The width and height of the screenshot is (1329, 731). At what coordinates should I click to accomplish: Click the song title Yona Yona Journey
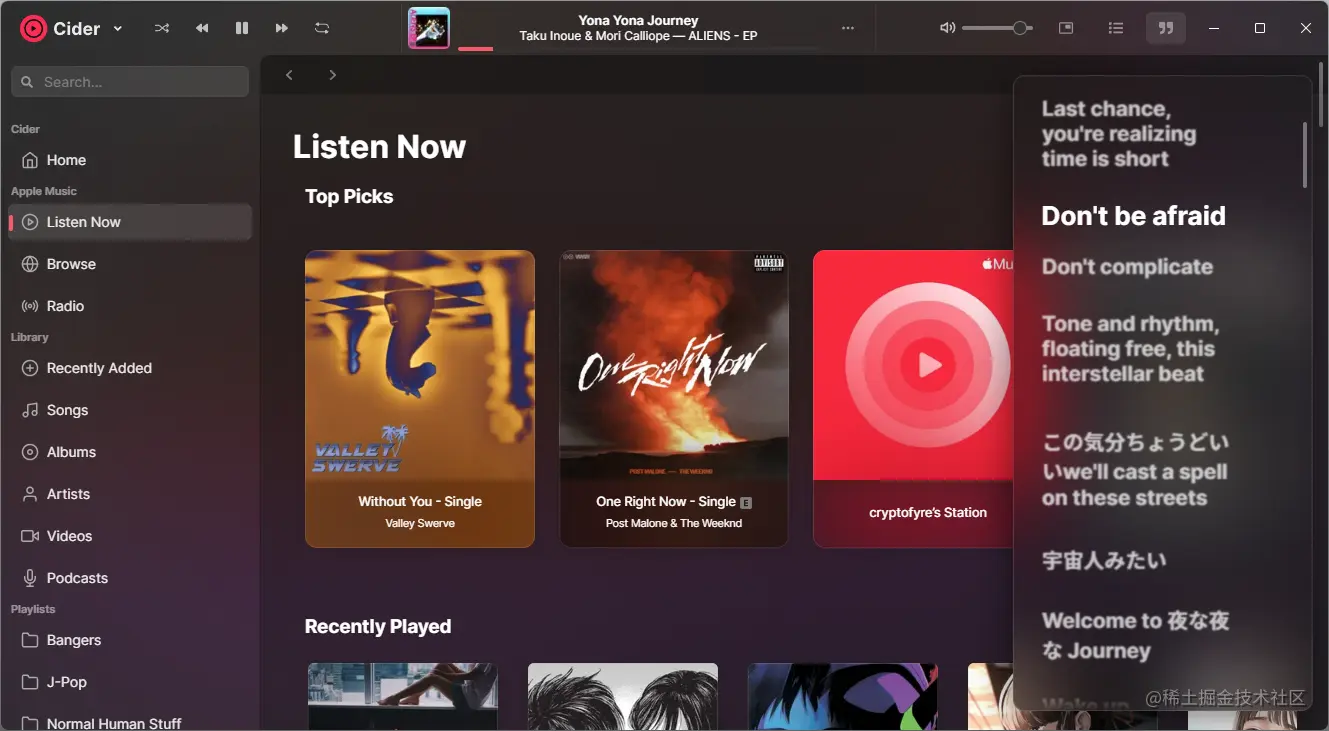[x=638, y=20]
